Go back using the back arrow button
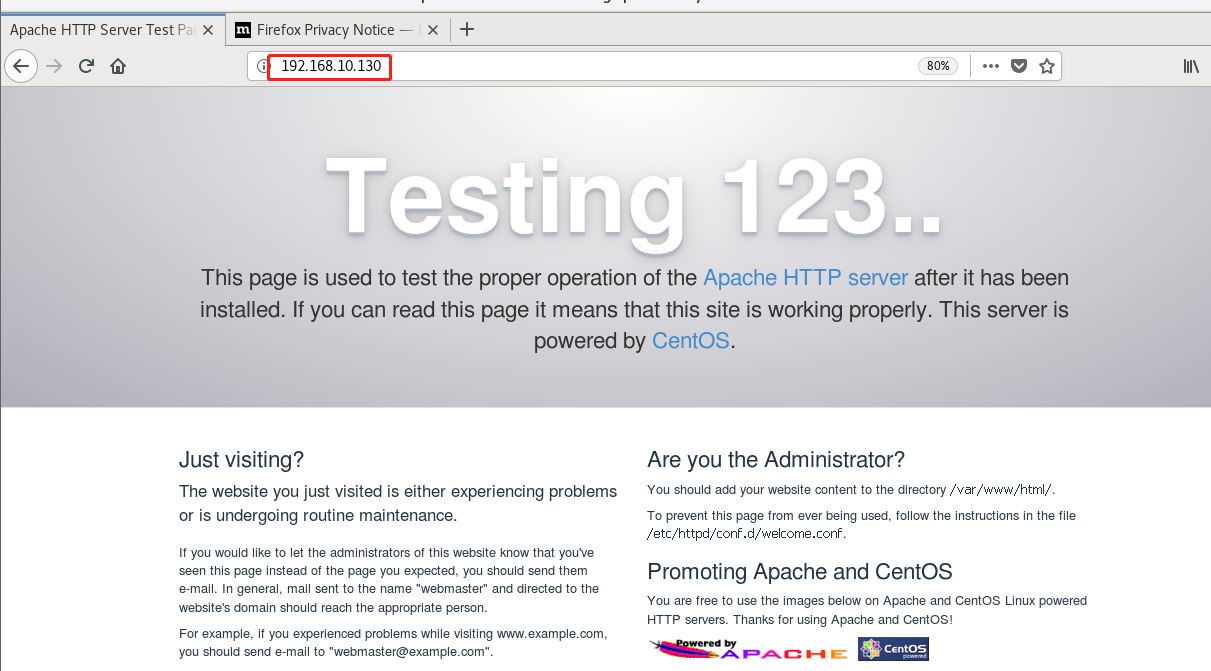Image resolution: width=1211 pixels, height=671 pixels. (21, 67)
